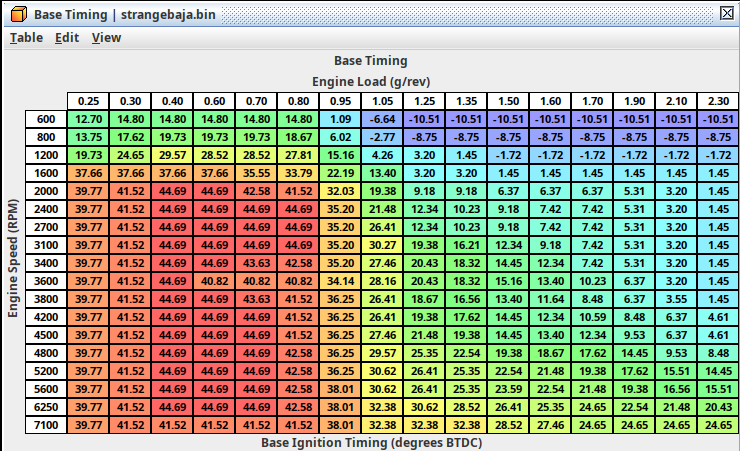Click the 3100 RPM row header
Image resolution: width=740 pixels, height=451 pixels.
click(x=46, y=245)
